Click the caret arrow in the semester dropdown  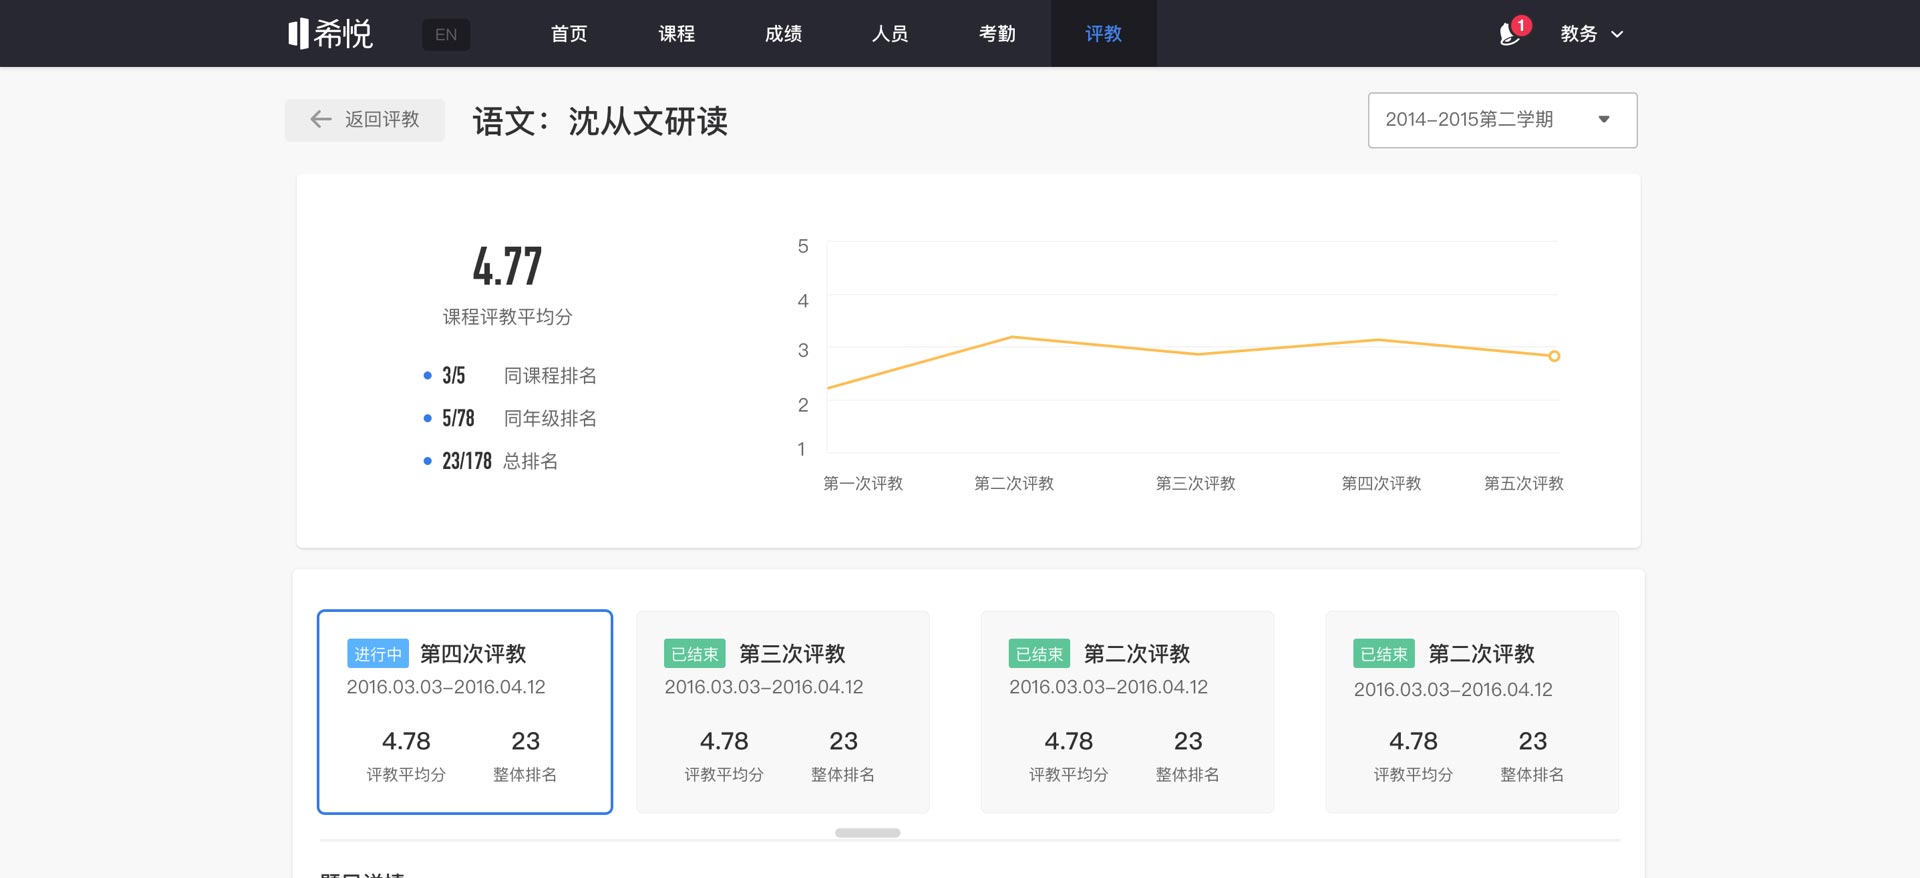1604,120
